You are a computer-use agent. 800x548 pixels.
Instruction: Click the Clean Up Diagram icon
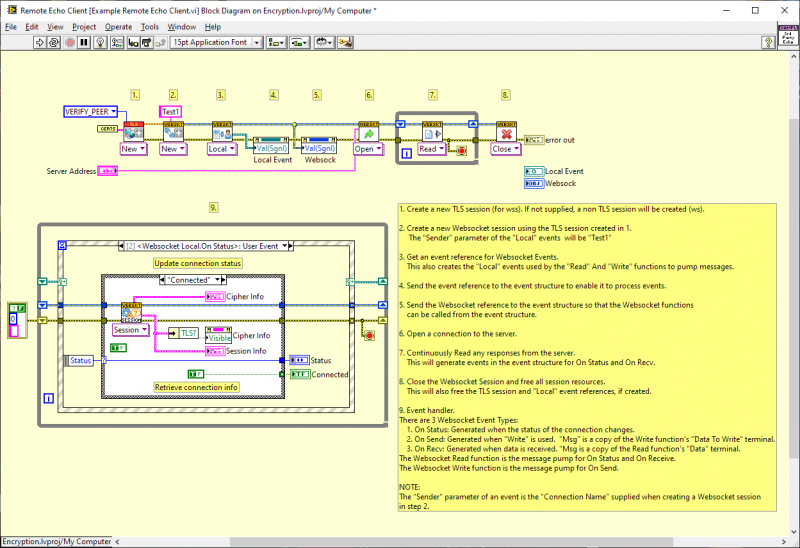344,43
